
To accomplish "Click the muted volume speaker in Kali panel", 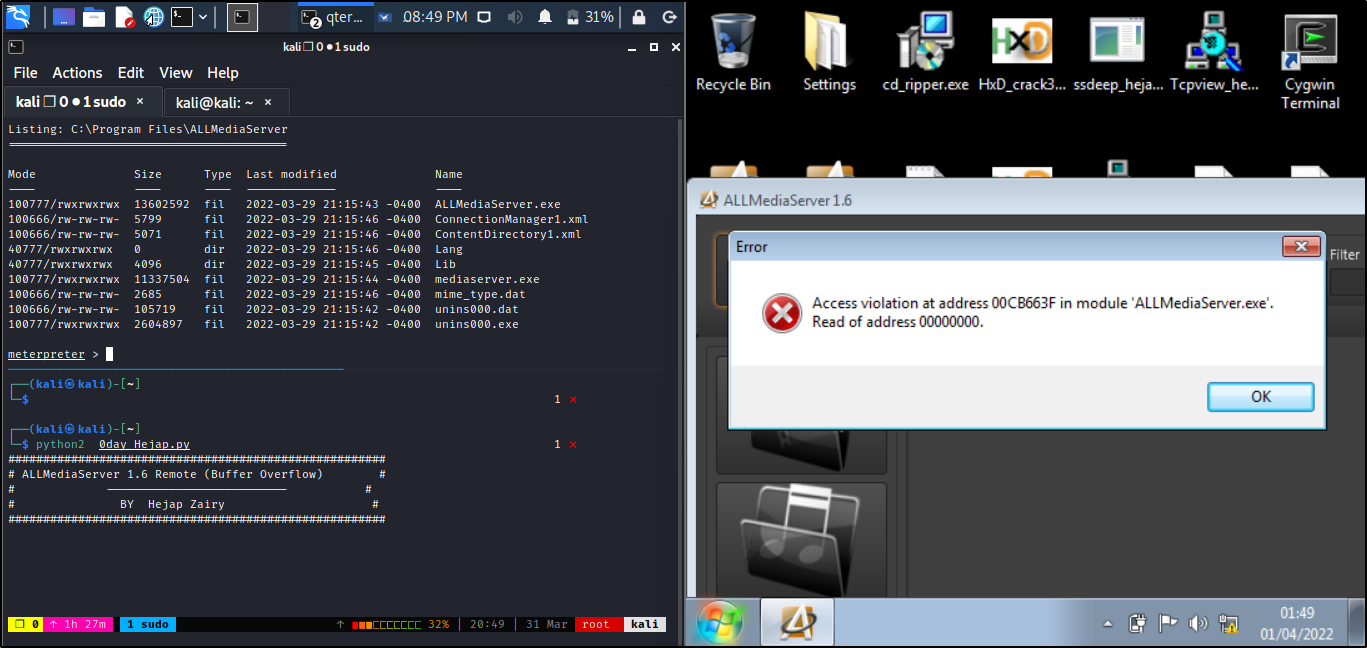I will pos(514,17).
